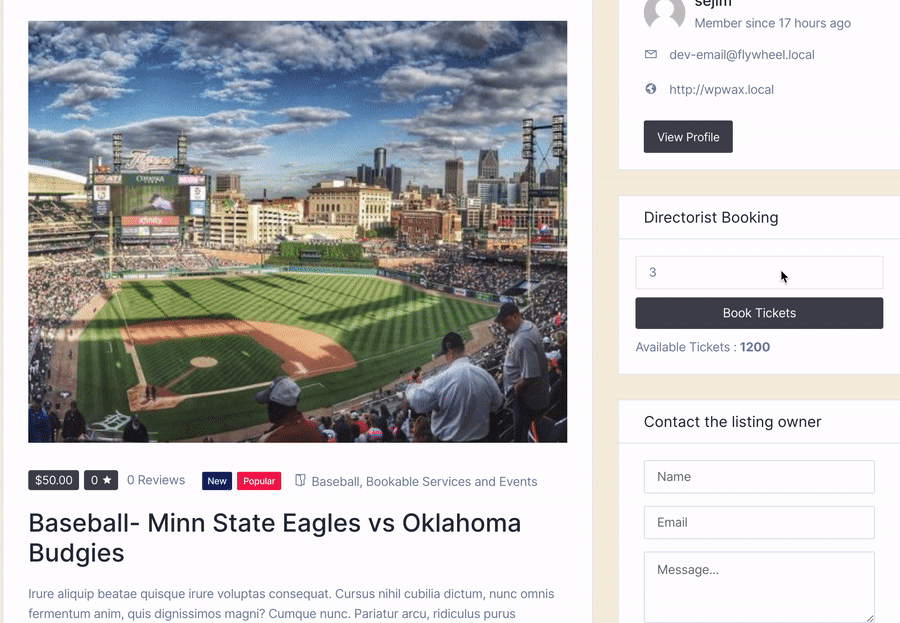Click the View Profile button

(x=688, y=137)
